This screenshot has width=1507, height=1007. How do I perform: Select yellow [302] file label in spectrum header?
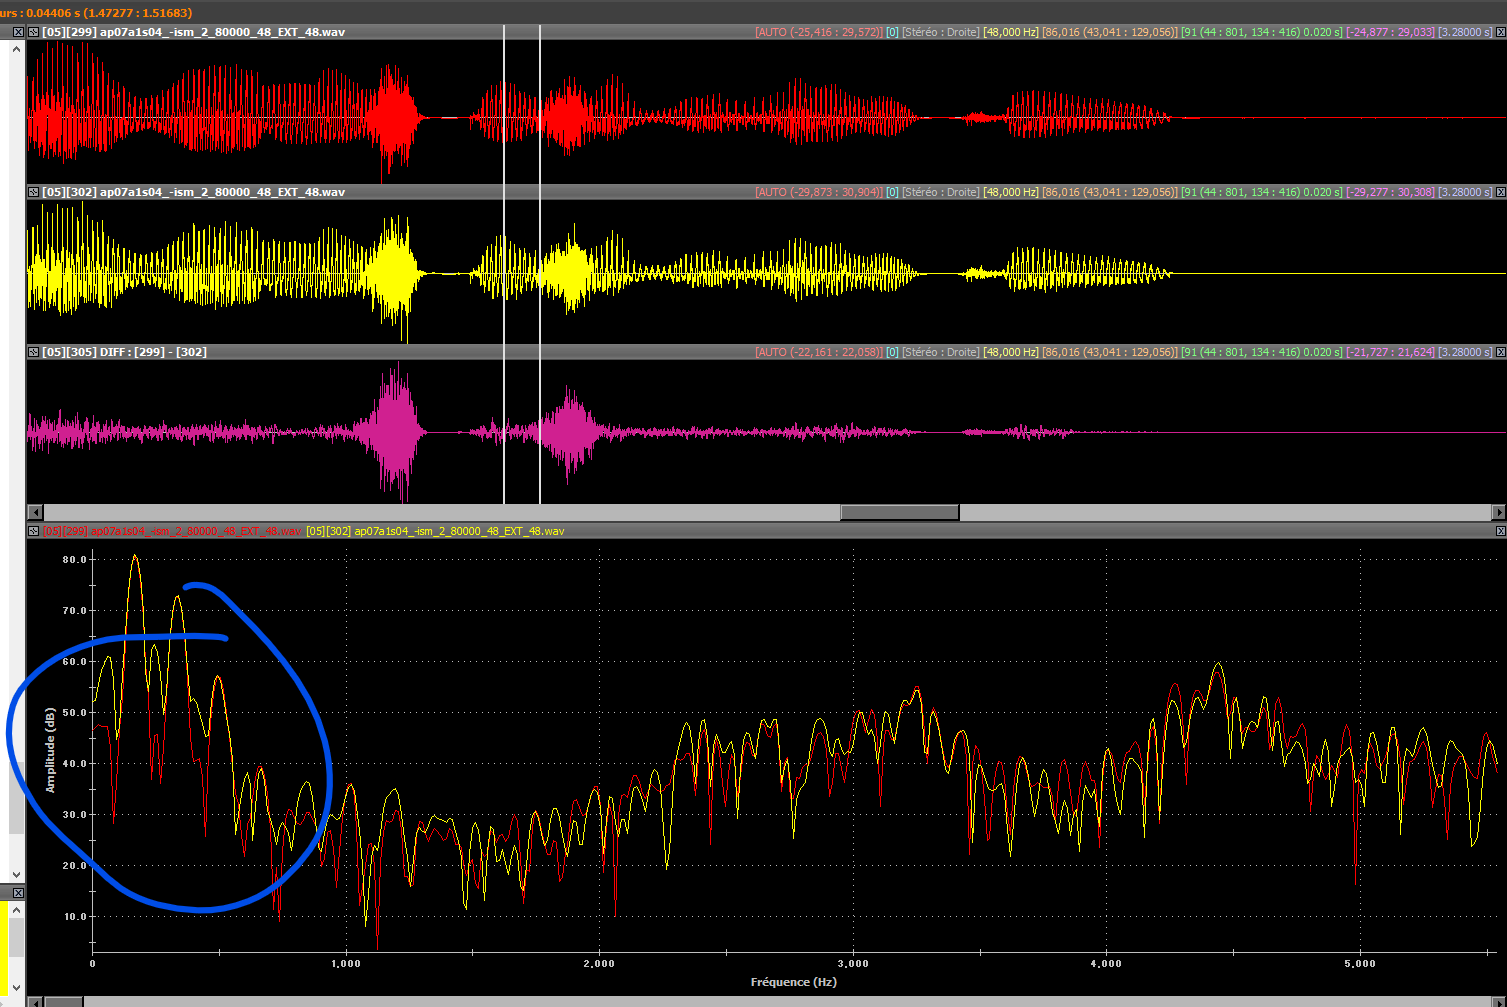[435, 531]
